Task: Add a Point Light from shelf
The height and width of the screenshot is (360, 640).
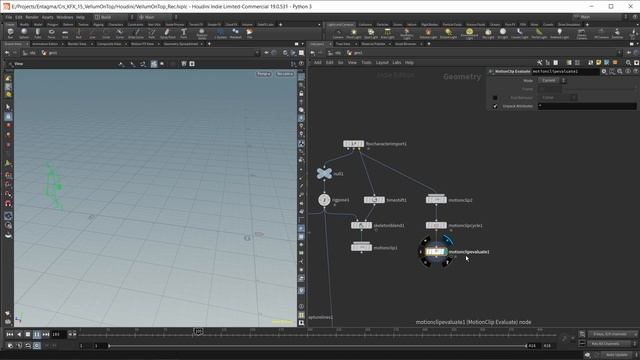Action: pos(354,33)
